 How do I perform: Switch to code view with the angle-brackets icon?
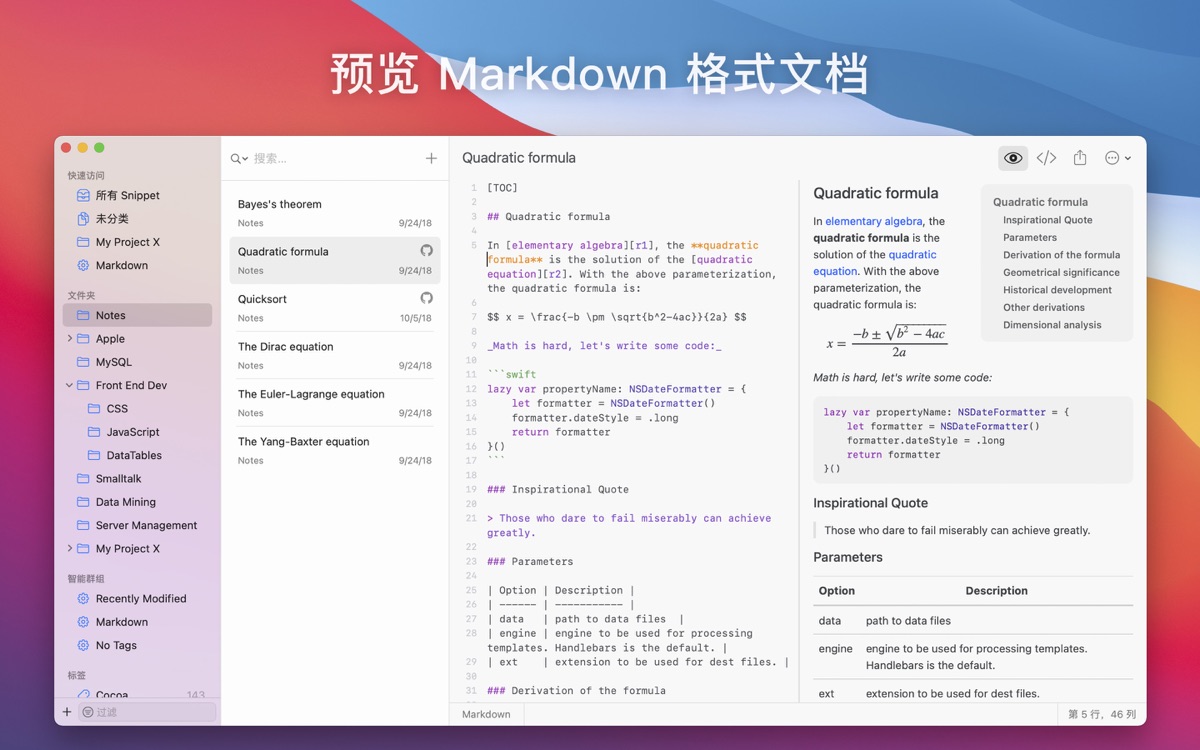(x=1046, y=158)
